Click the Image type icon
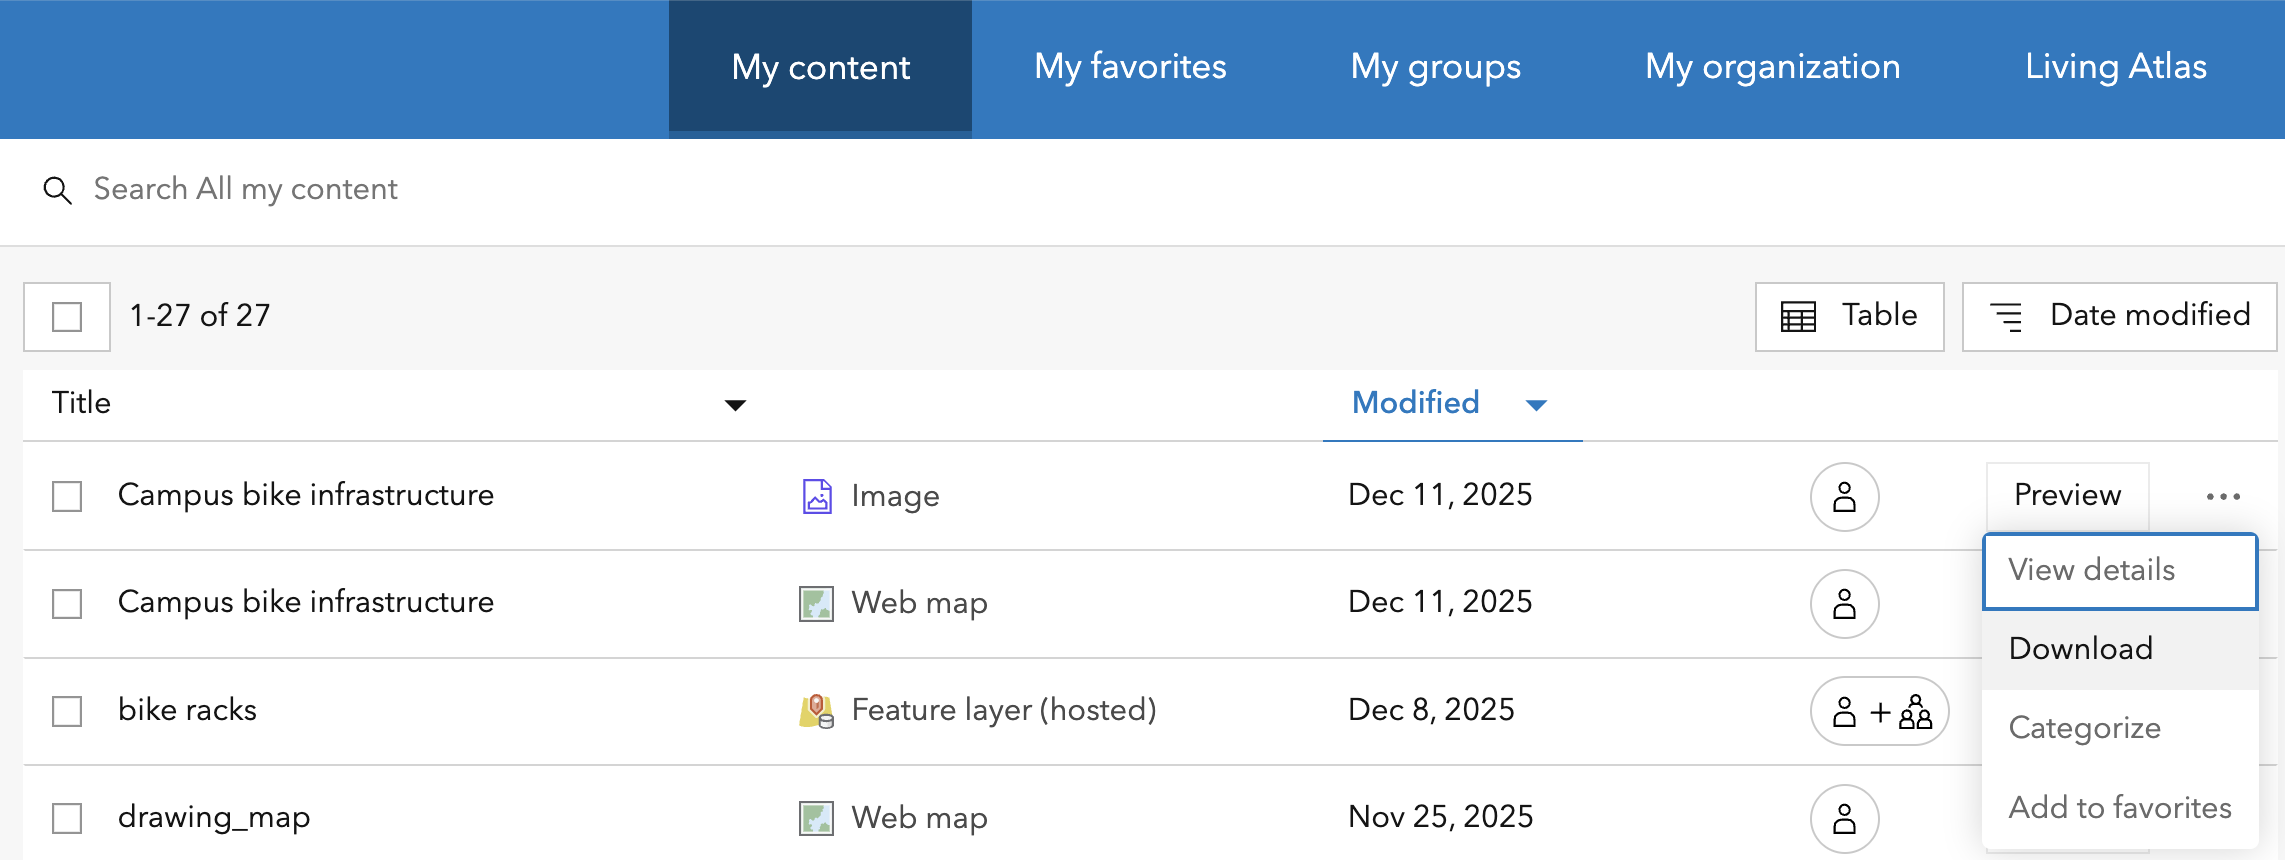The width and height of the screenshot is (2285, 860). [817, 496]
